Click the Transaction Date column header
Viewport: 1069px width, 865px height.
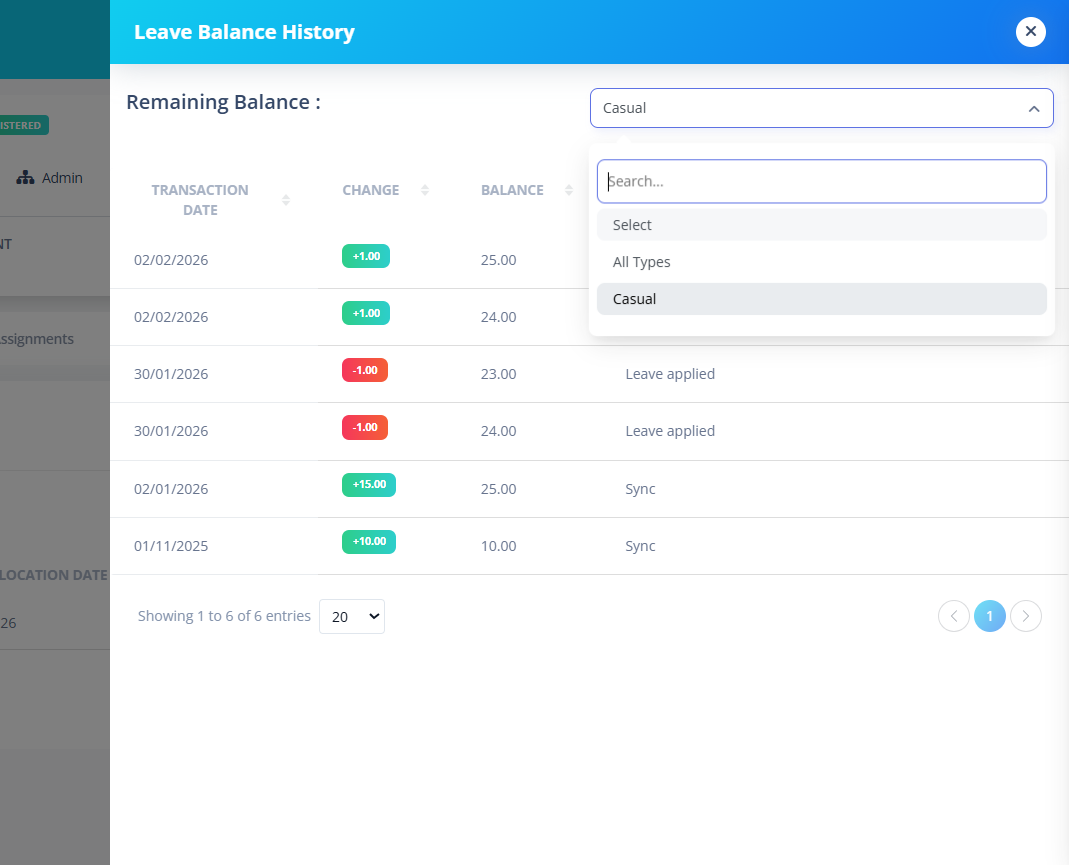200,200
